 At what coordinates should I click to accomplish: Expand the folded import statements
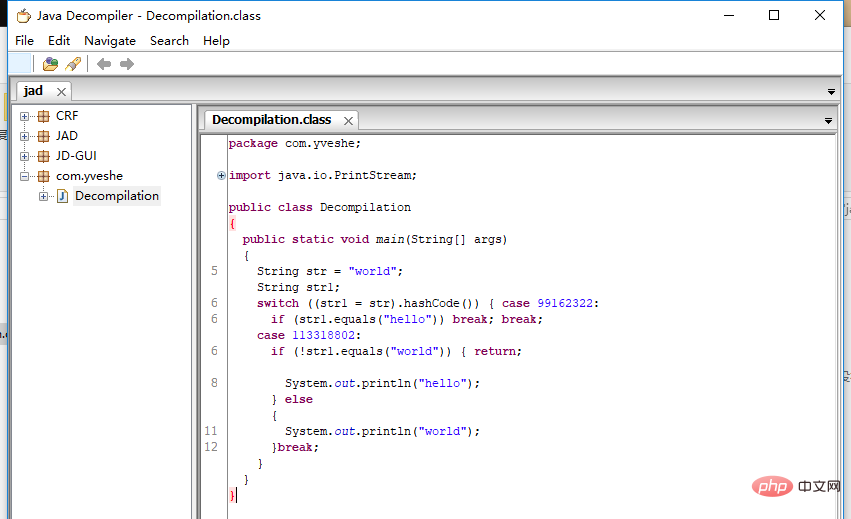221,175
